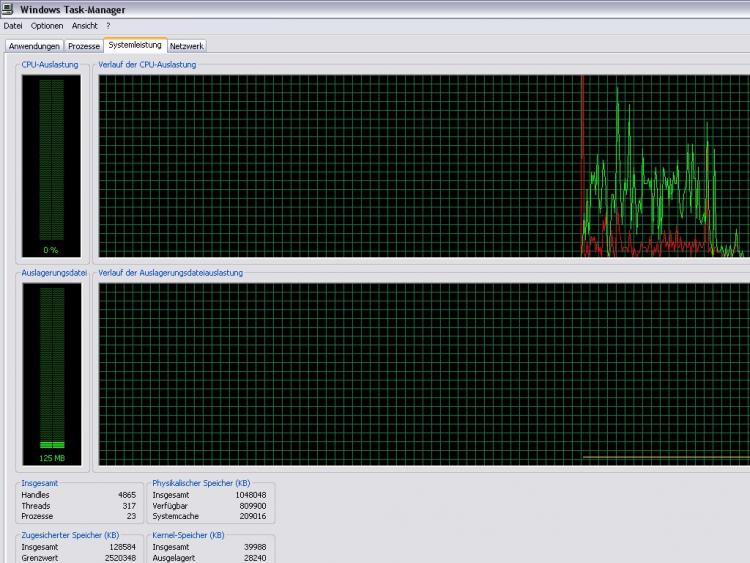
Task: Click the Ausgelagert value 28240
Action: 255,558
